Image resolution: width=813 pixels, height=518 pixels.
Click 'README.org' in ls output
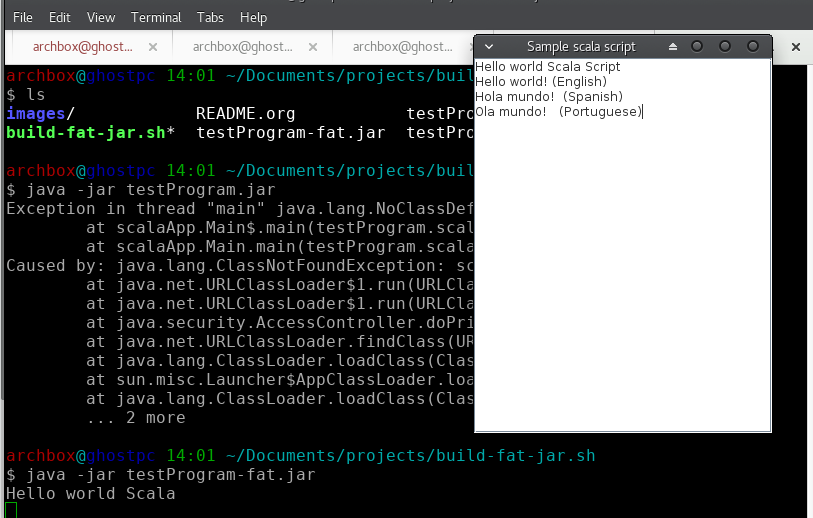(x=245, y=114)
